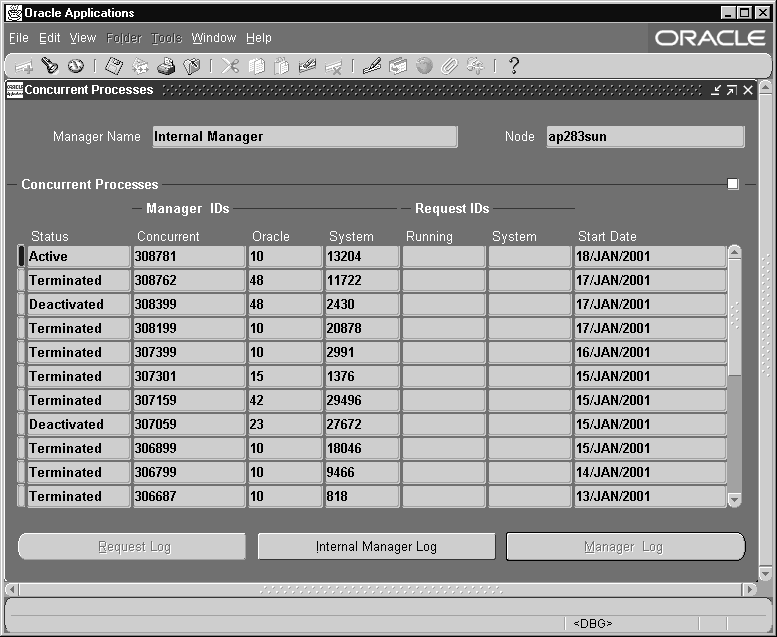Click Concurrent ID 307301 cell

click(x=189, y=376)
